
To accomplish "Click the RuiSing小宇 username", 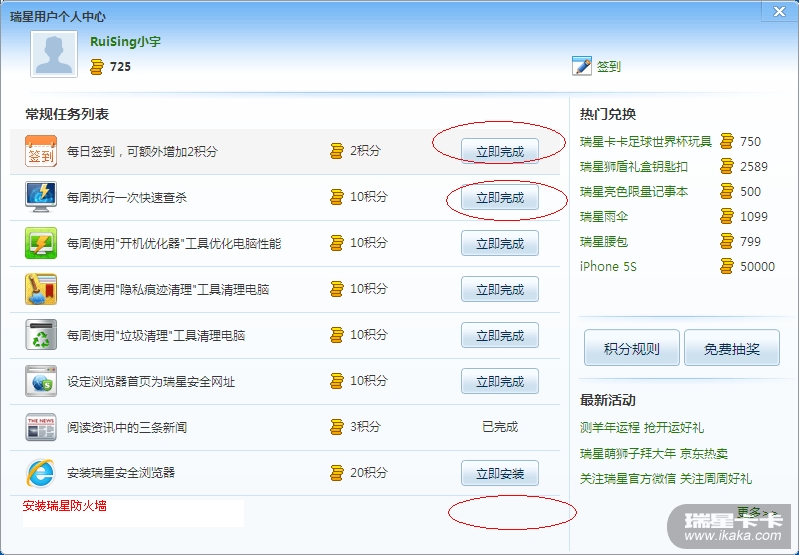I will 125,42.
